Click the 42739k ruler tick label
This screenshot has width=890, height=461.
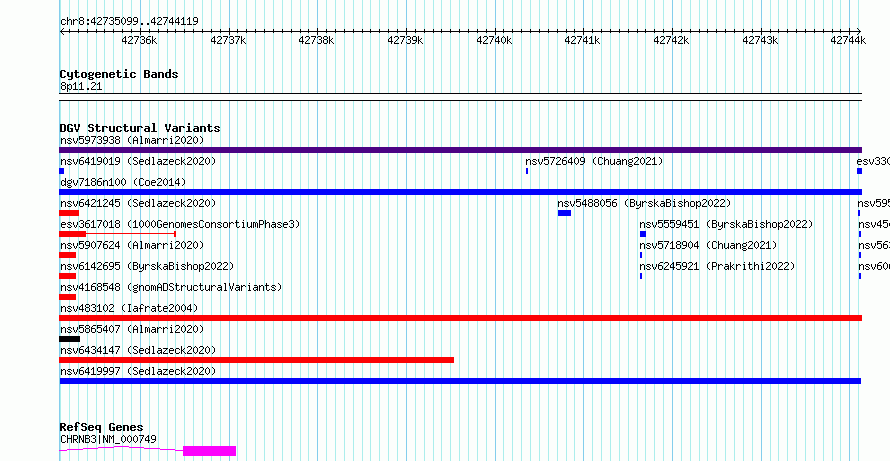point(405,40)
